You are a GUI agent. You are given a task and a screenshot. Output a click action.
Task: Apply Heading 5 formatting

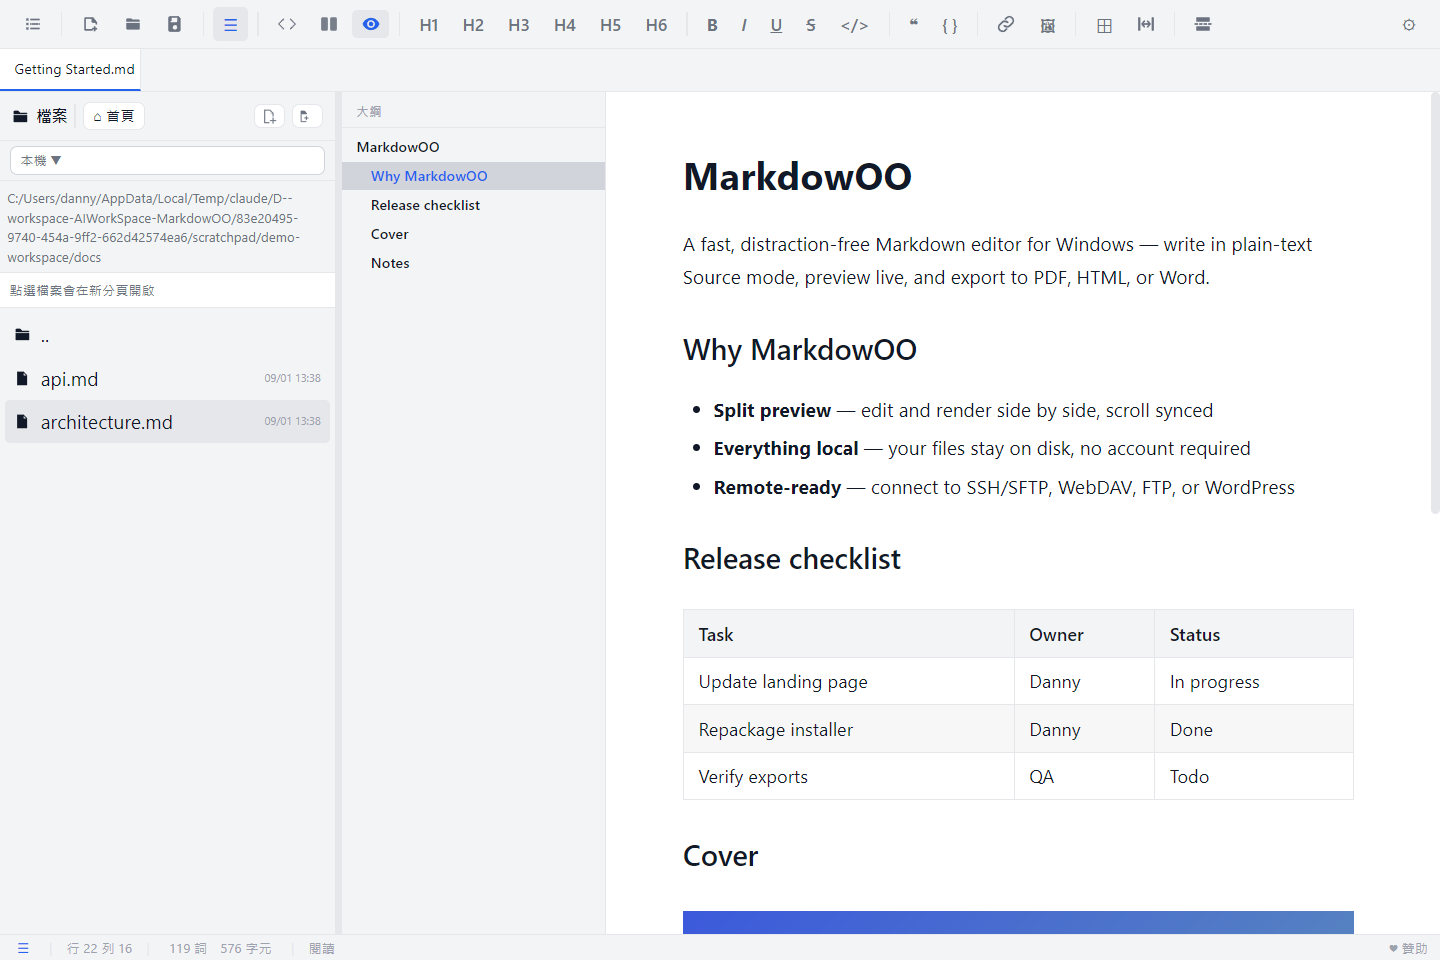(611, 25)
